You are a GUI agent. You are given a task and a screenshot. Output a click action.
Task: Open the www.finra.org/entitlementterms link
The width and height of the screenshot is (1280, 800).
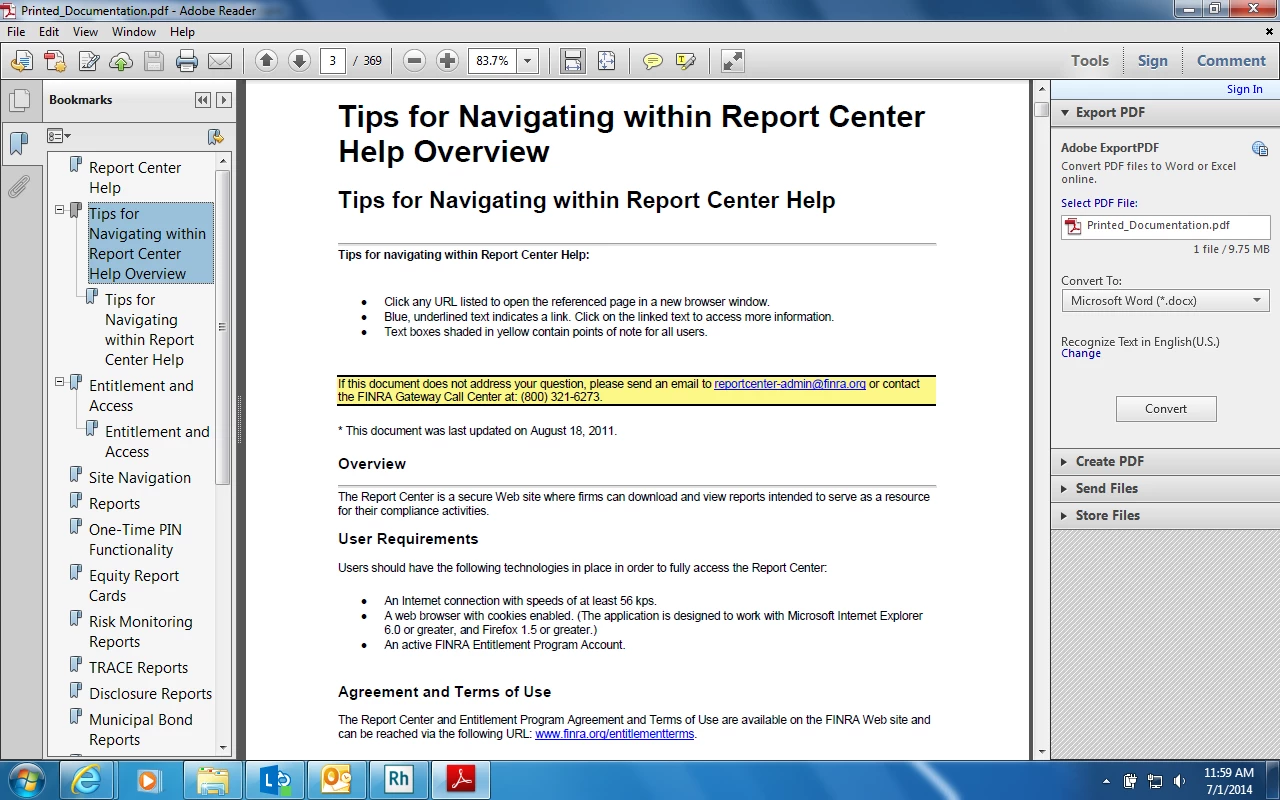click(x=614, y=734)
